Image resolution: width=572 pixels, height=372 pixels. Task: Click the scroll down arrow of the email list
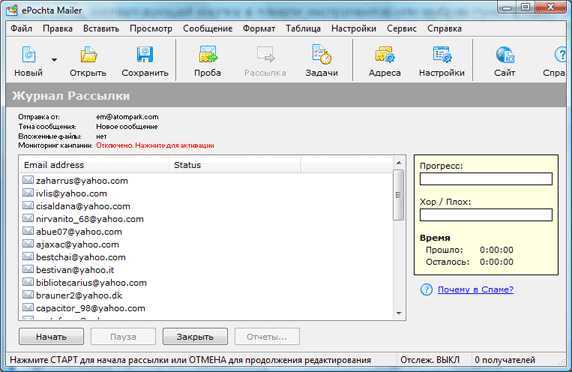398,313
